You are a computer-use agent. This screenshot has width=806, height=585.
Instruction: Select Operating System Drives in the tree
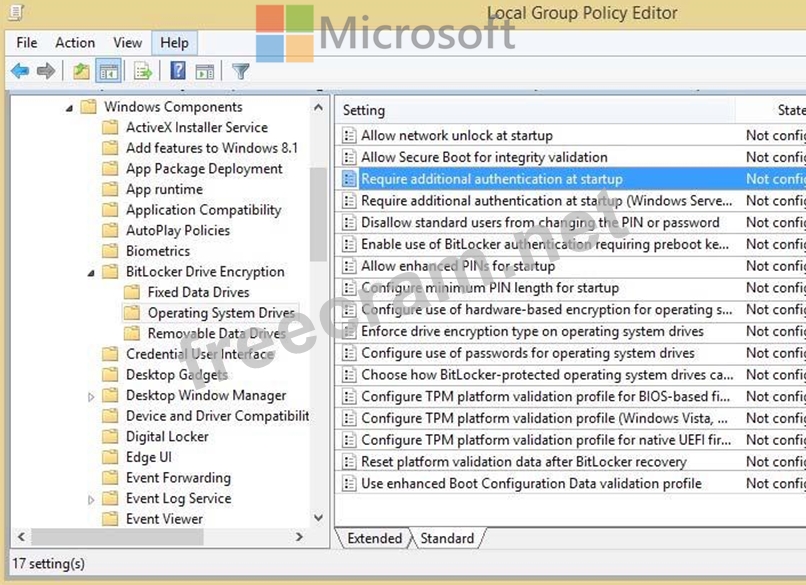[x=221, y=313]
